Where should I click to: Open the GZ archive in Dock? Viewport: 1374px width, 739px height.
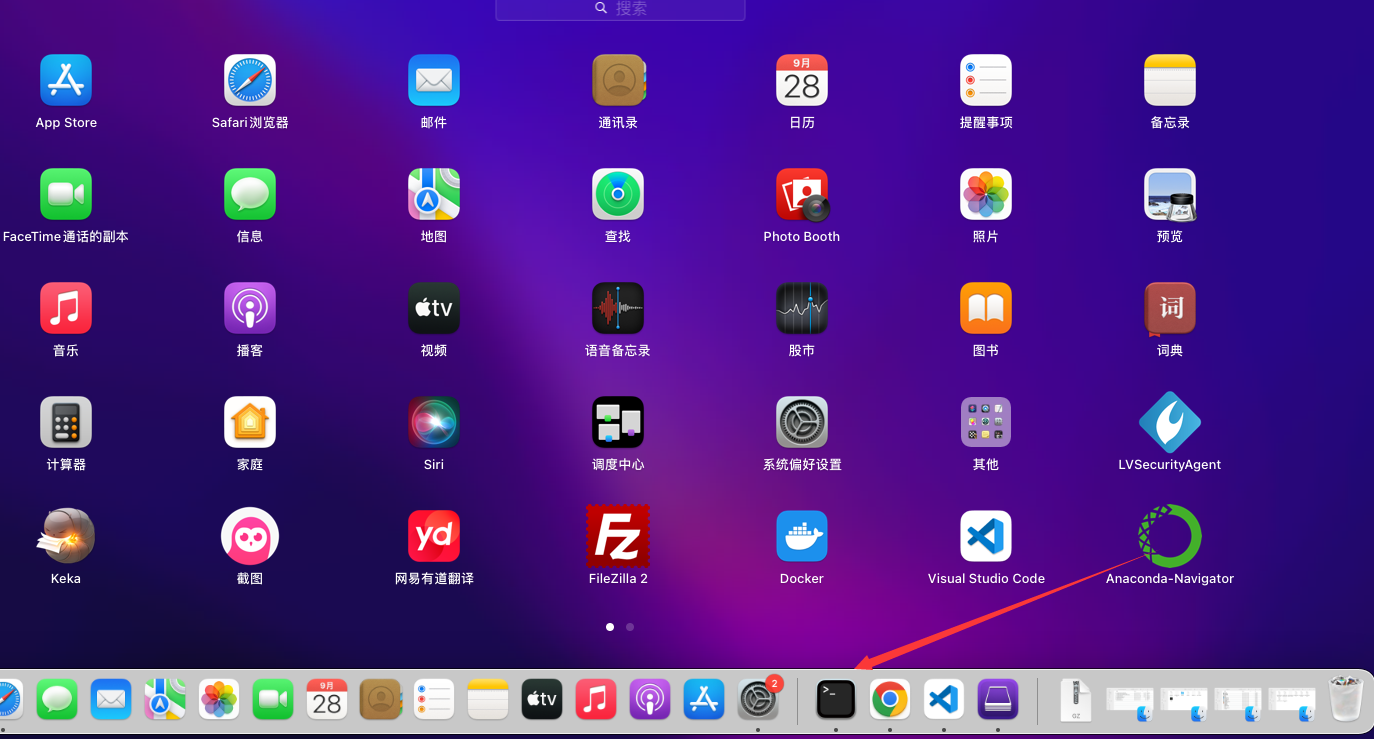pos(1076,699)
